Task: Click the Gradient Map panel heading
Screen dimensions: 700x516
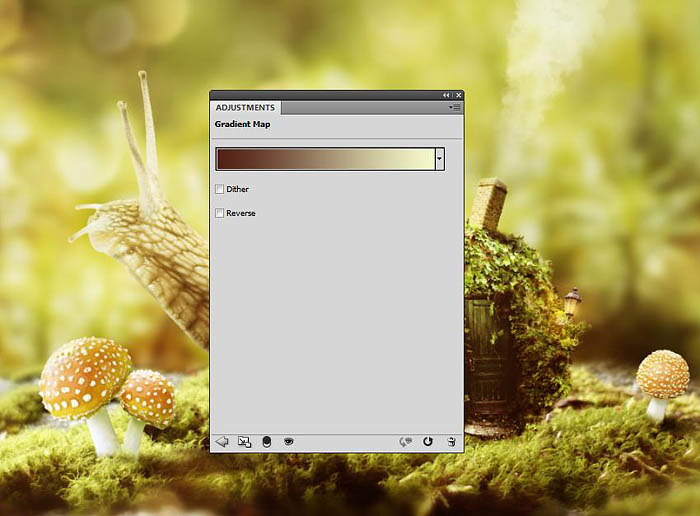Action: pyautogui.click(x=242, y=124)
